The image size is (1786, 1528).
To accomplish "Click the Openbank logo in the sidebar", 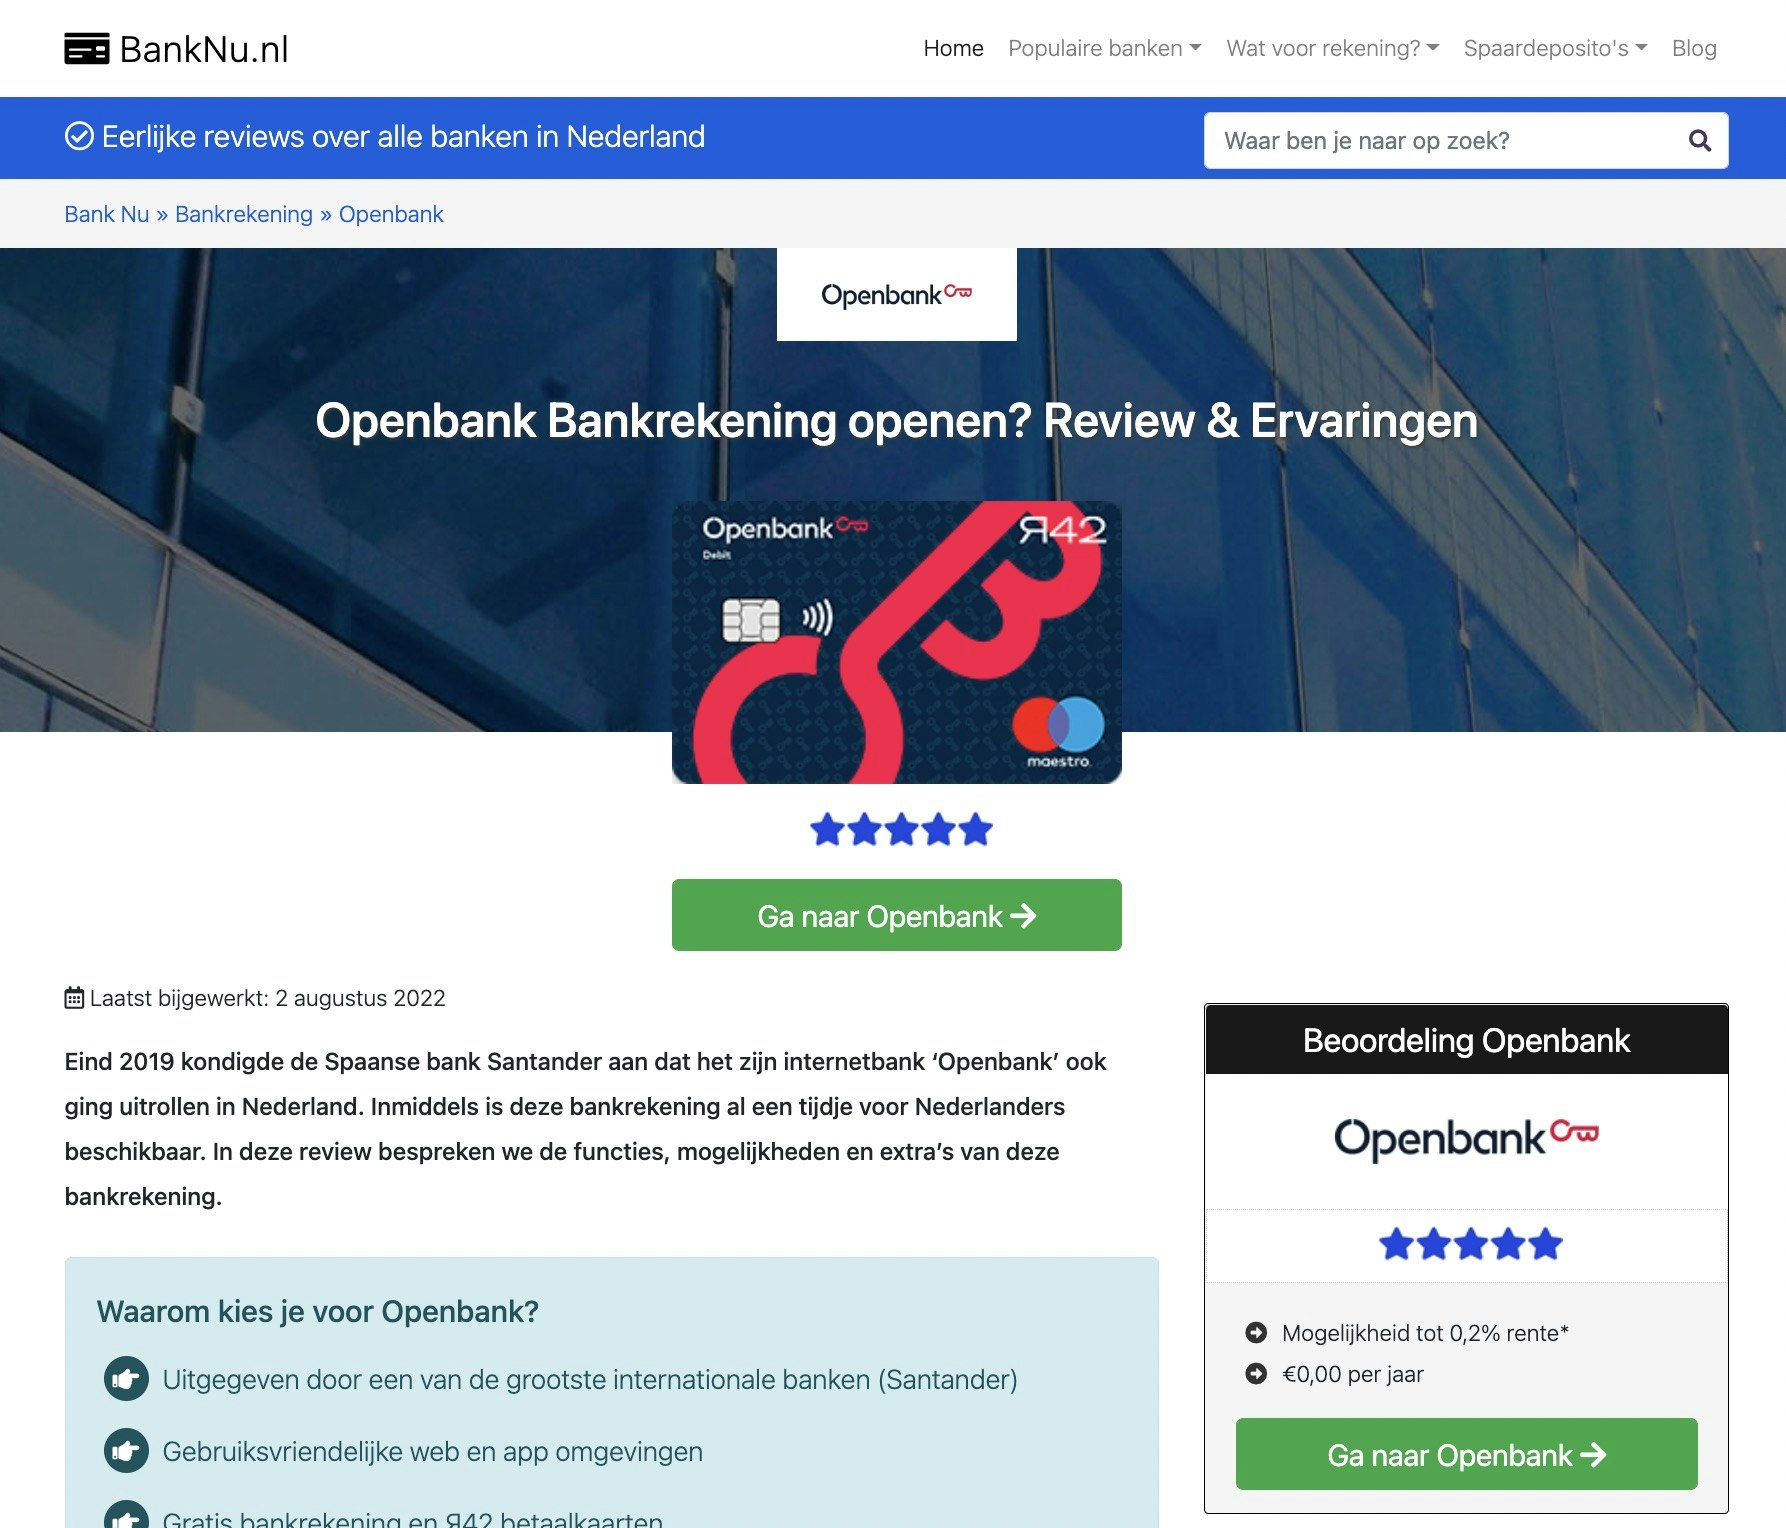I will (1466, 1139).
